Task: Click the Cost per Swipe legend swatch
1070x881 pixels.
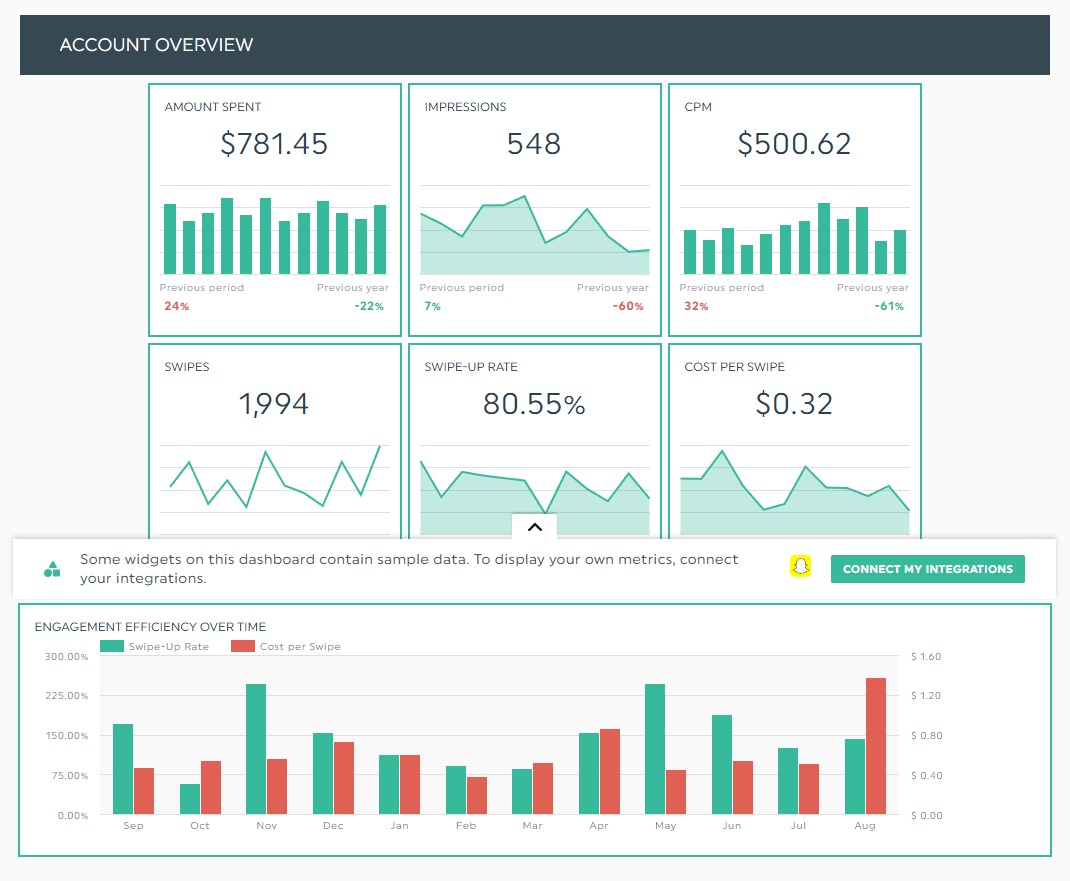Action: pyautogui.click(x=243, y=646)
